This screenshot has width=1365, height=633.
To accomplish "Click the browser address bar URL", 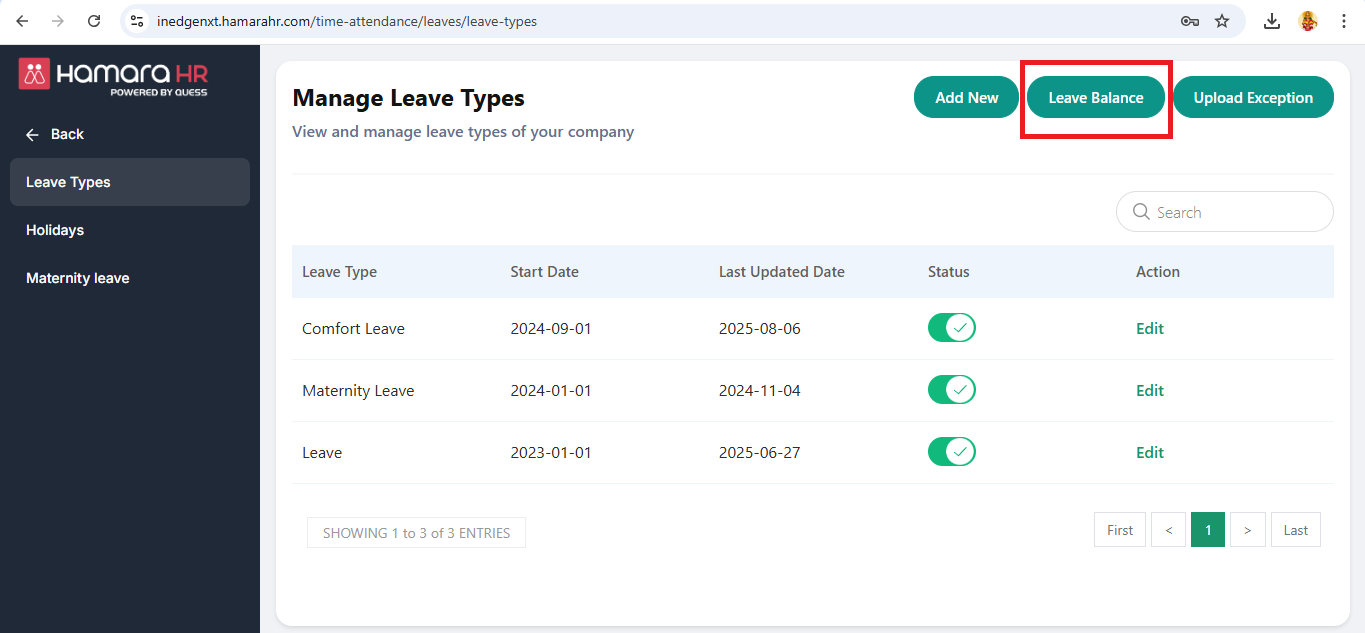I will (347, 21).
